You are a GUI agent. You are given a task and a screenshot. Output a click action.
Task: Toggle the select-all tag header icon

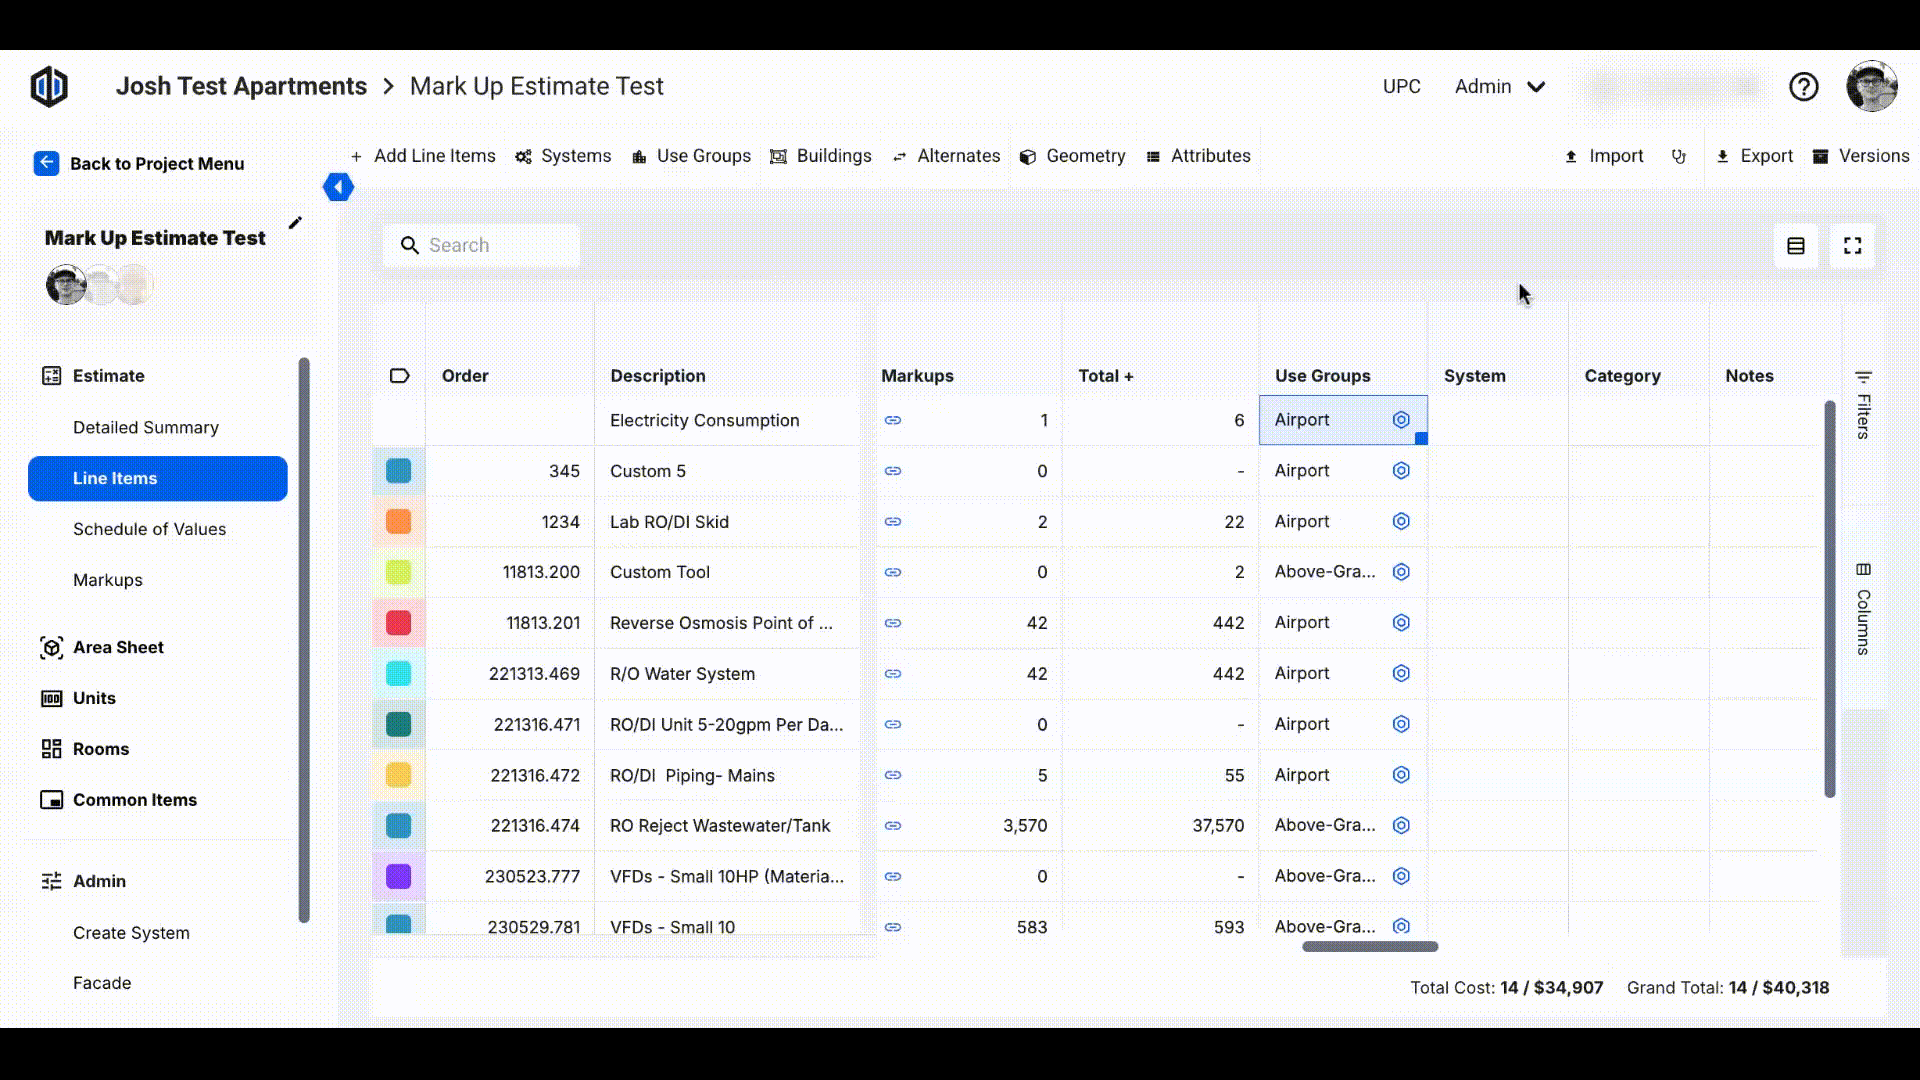pyautogui.click(x=399, y=376)
